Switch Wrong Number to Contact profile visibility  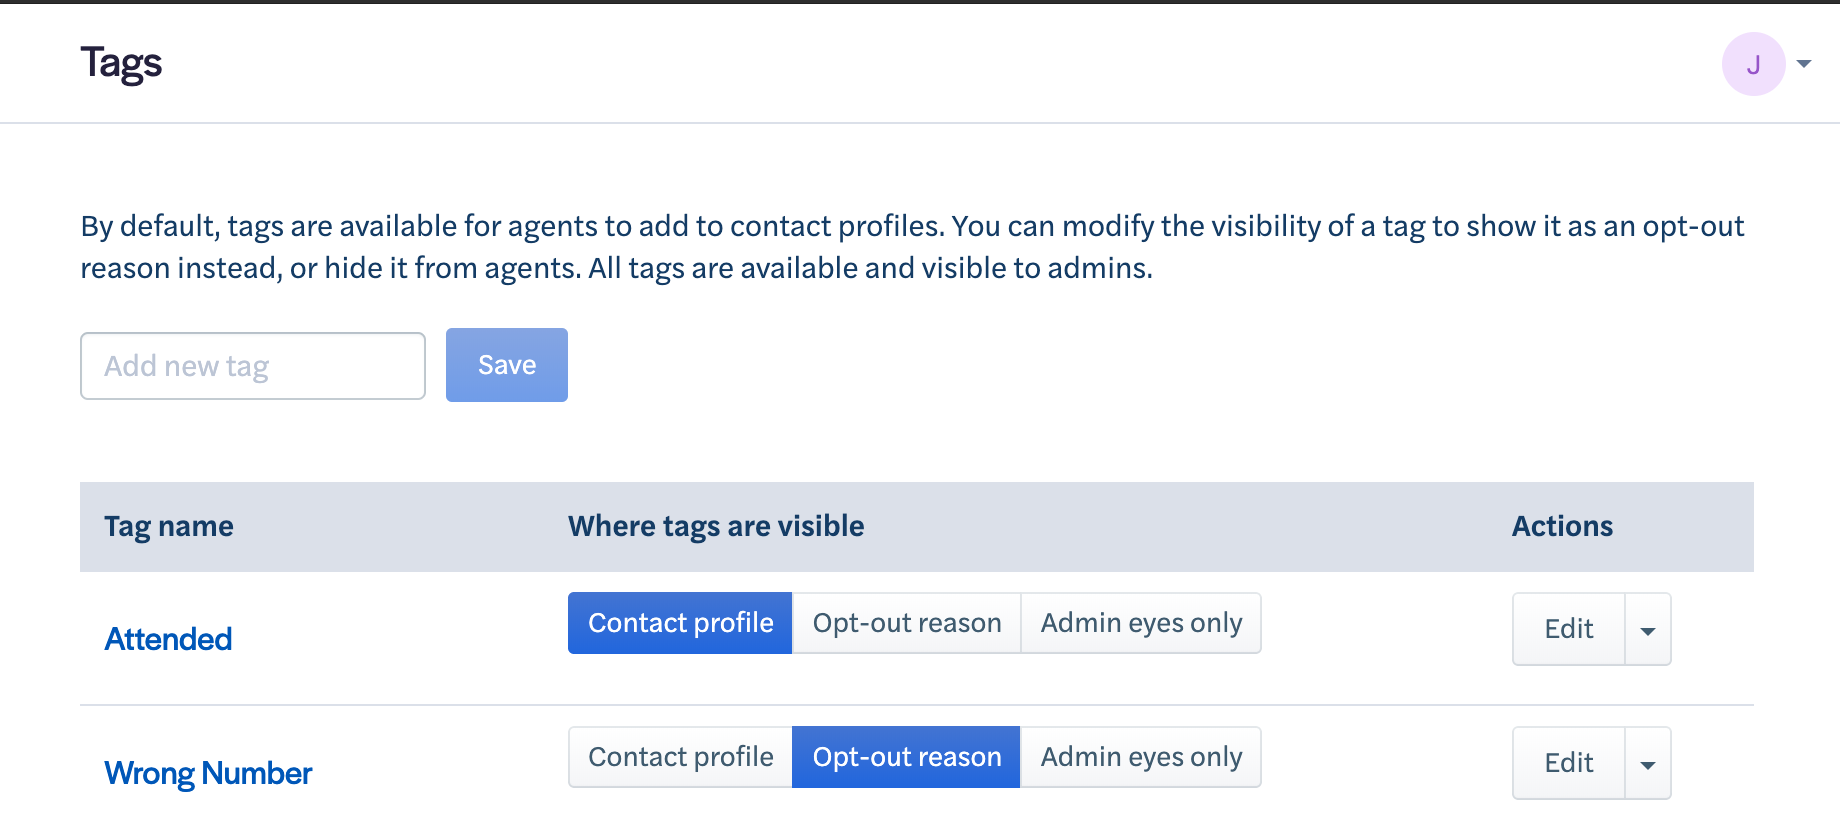[x=679, y=757]
